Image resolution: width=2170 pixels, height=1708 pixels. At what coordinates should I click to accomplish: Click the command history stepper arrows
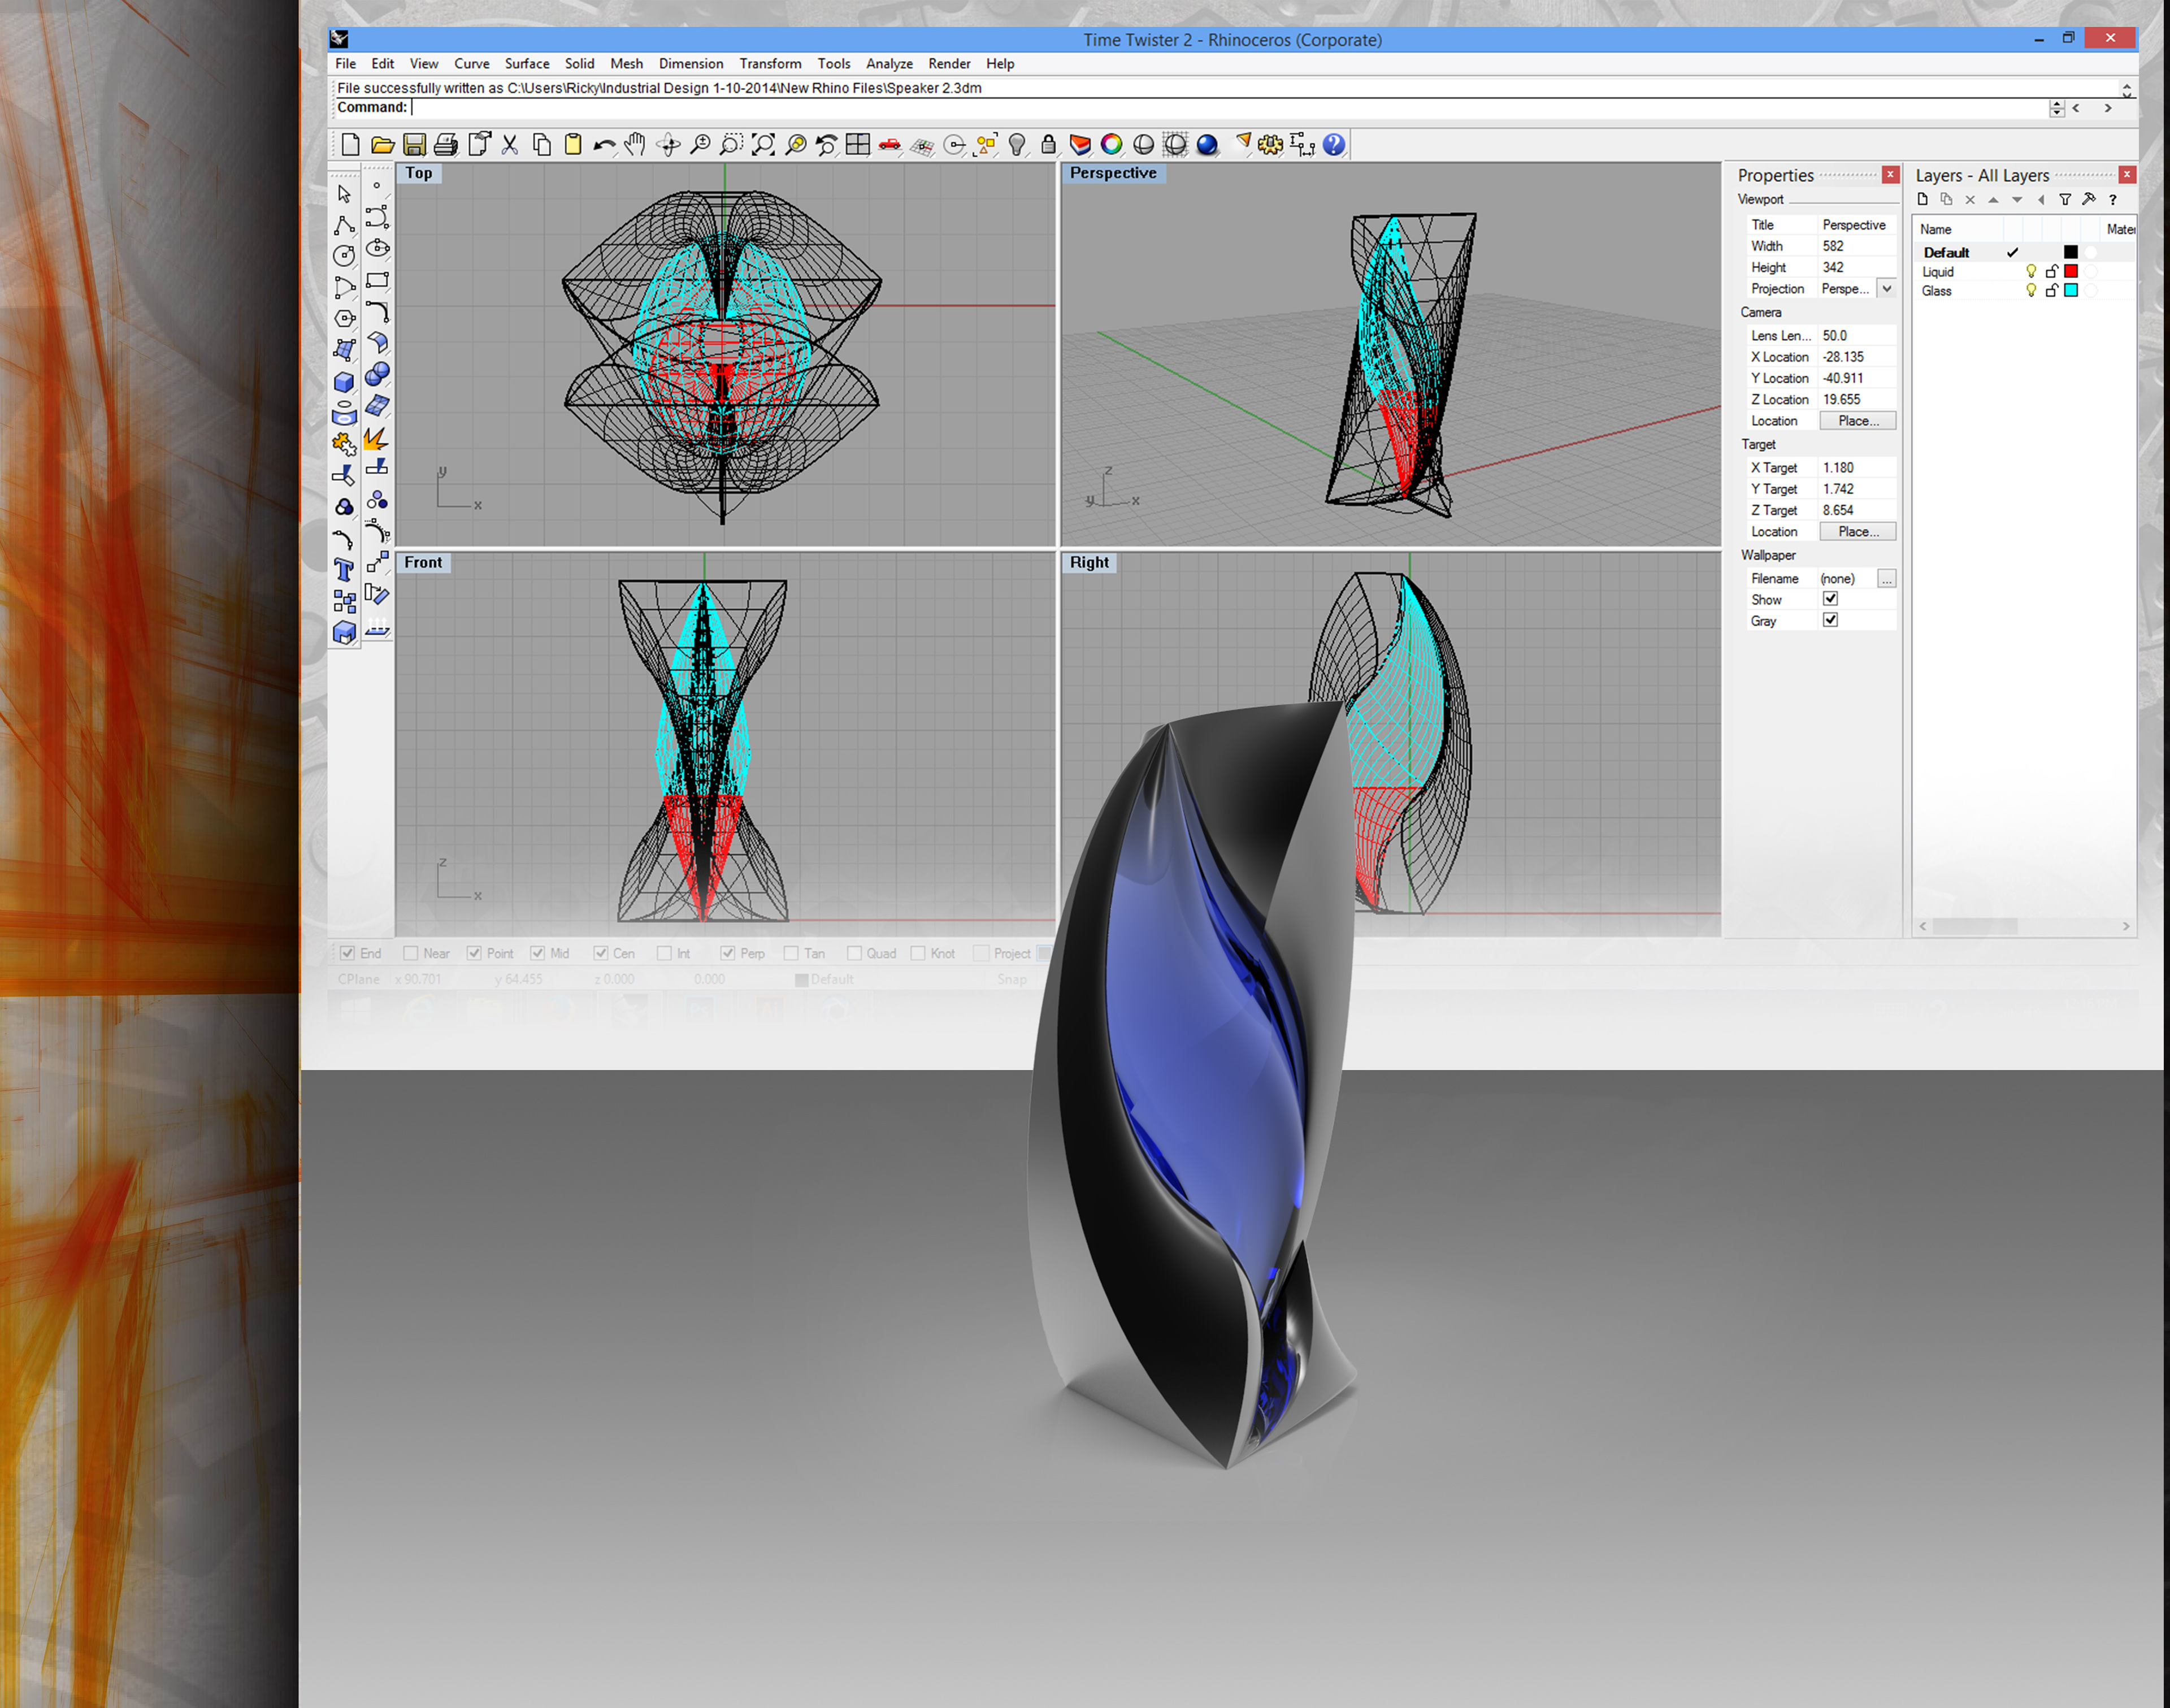[x=2056, y=108]
